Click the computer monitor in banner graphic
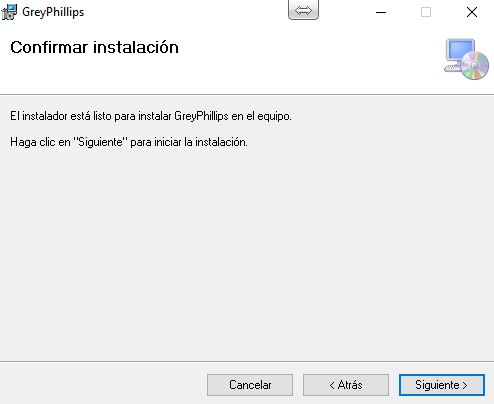The image size is (494, 404). click(x=460, y=54)
